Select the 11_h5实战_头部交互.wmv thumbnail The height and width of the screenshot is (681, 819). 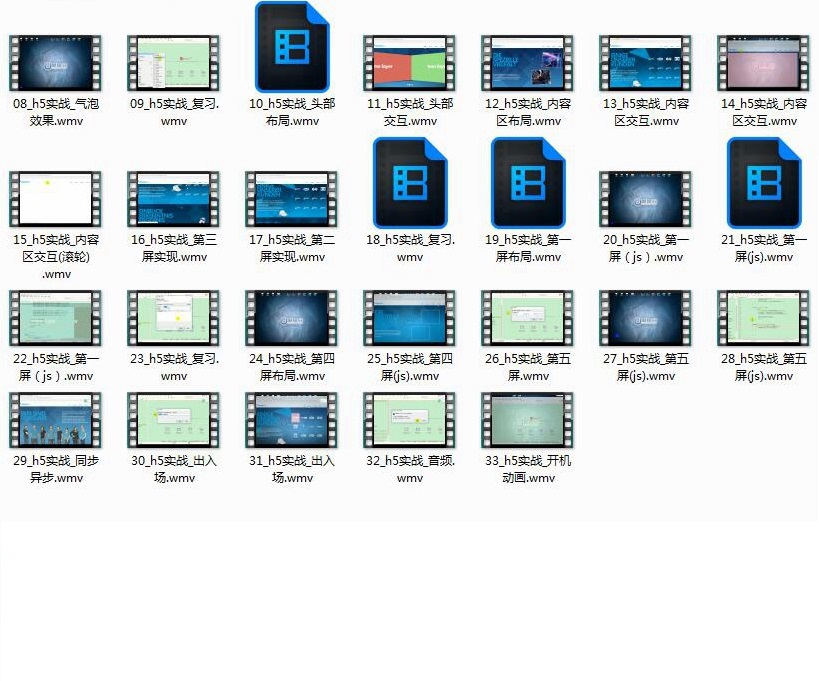[409, 63]
